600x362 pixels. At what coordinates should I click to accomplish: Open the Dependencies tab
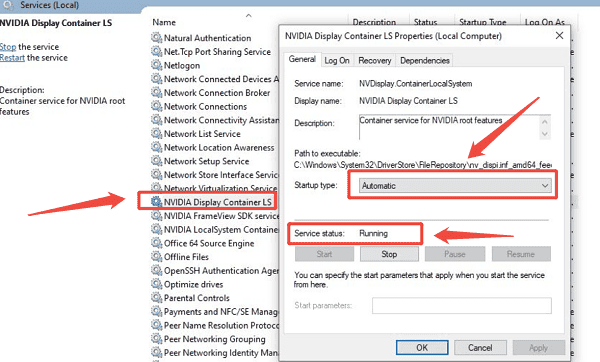coord(424,60)
